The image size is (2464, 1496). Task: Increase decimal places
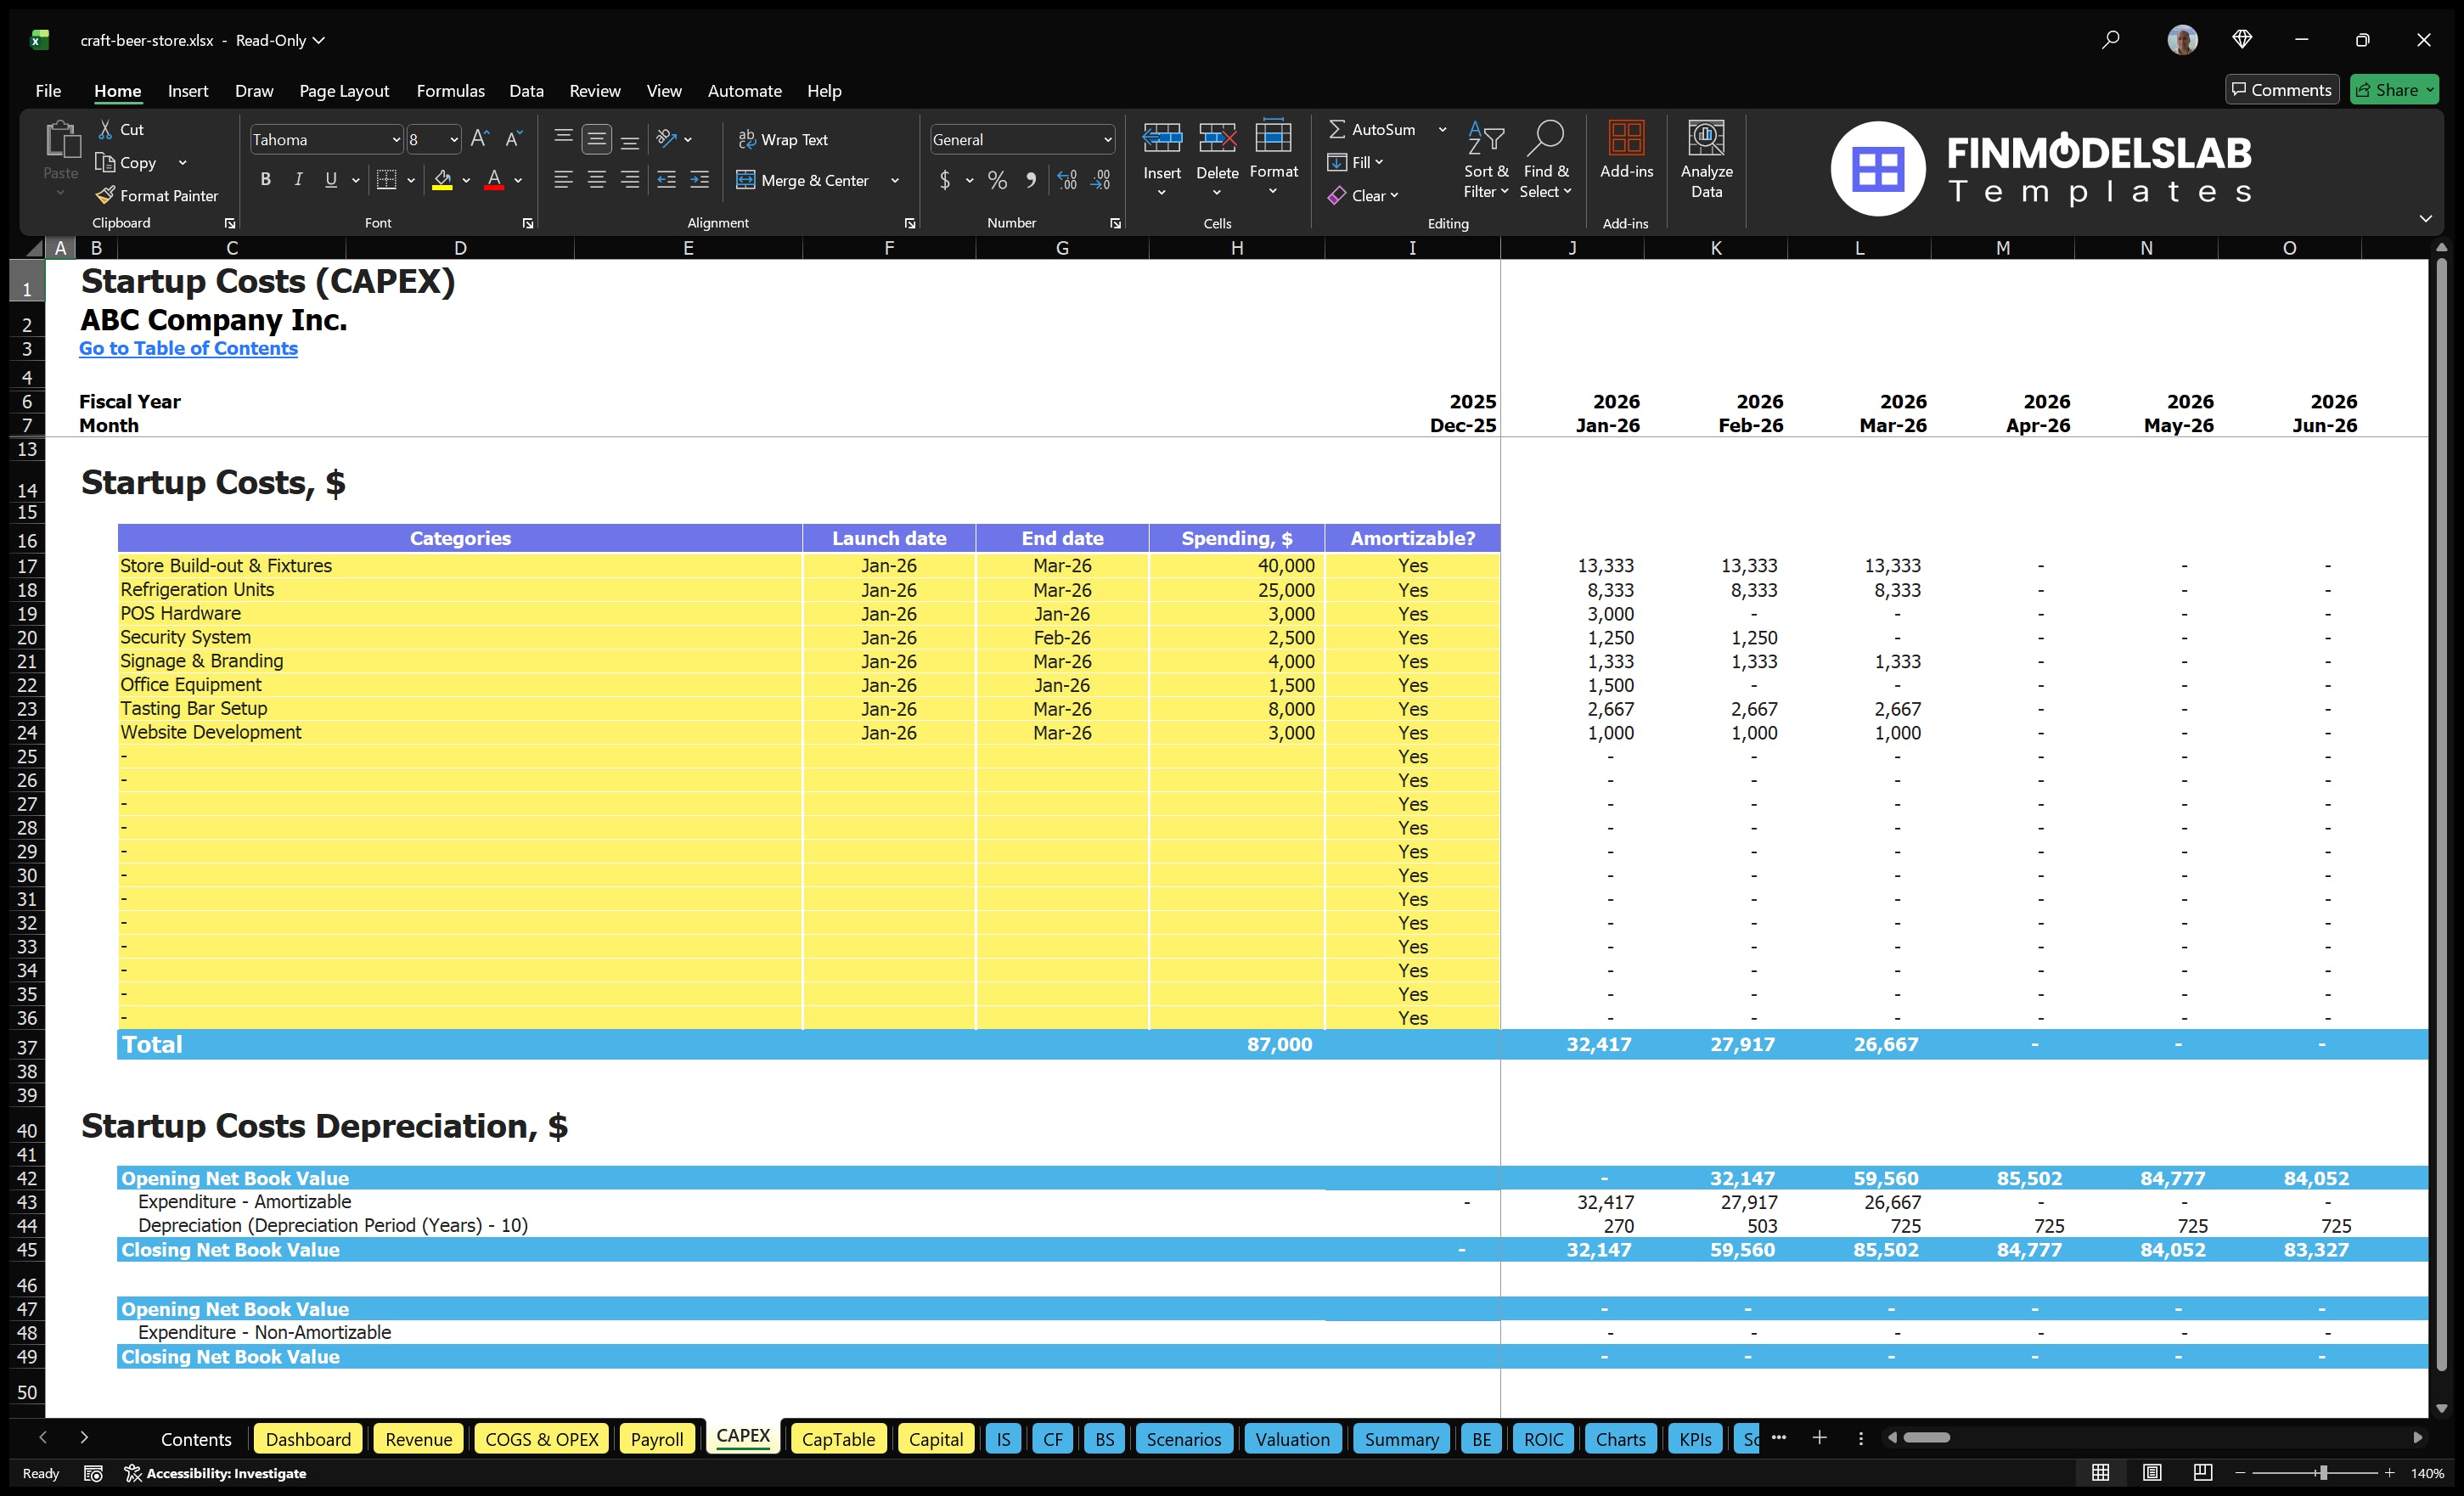coord(1066,180)
